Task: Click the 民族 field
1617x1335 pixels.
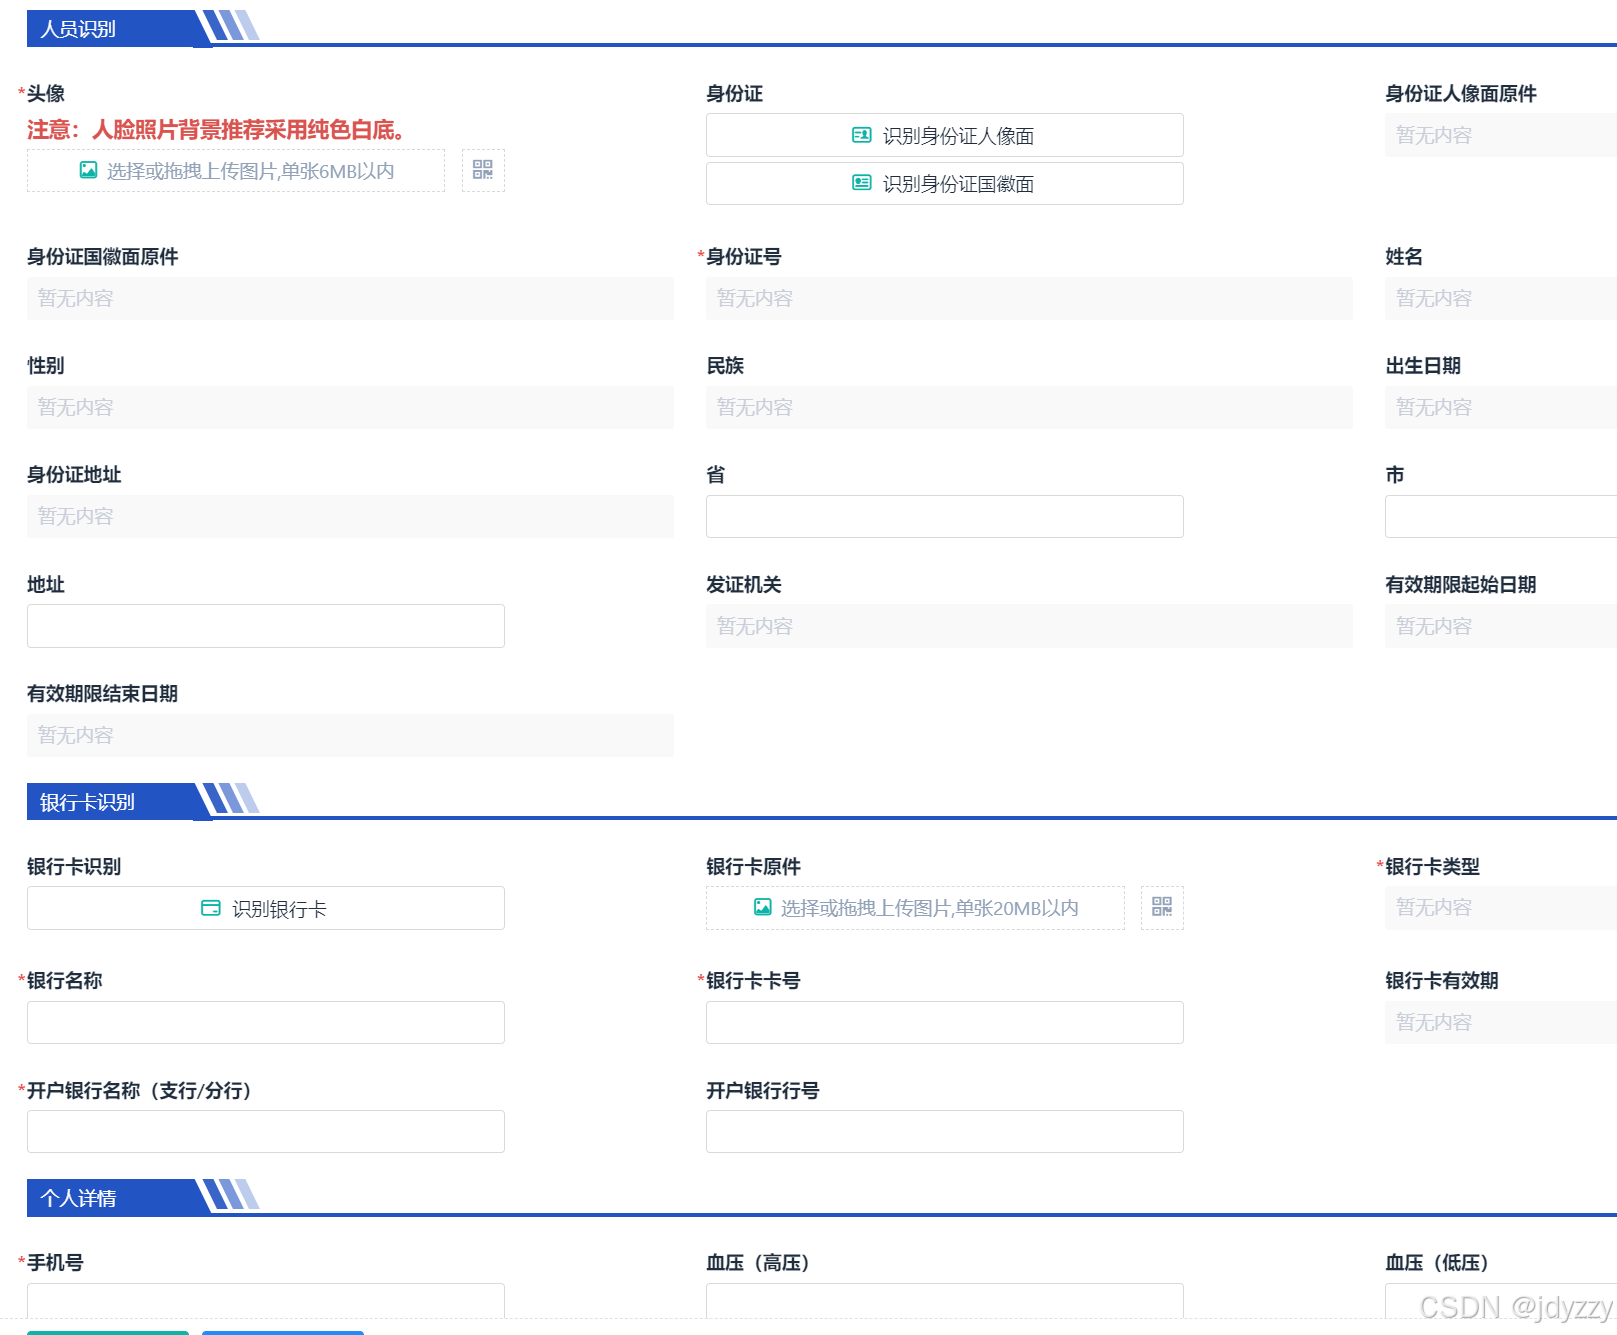Action: [1029, 407]
